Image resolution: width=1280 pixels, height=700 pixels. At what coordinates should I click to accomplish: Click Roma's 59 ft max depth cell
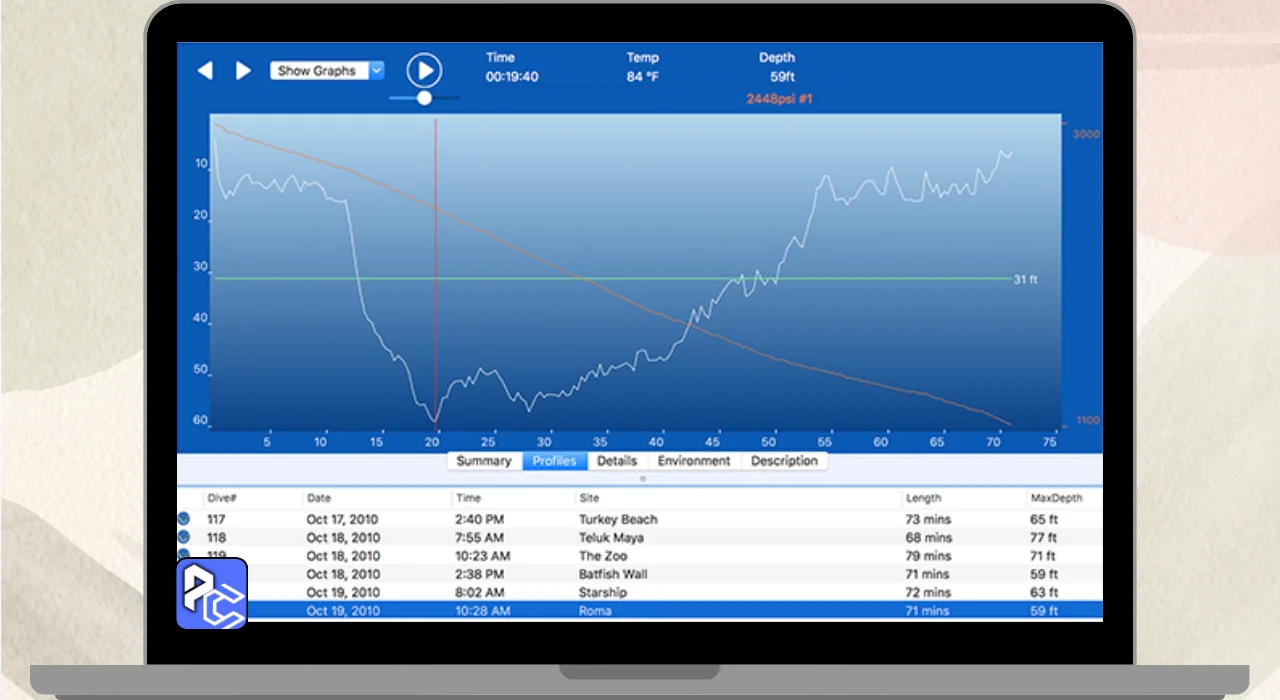(1044, 611)
